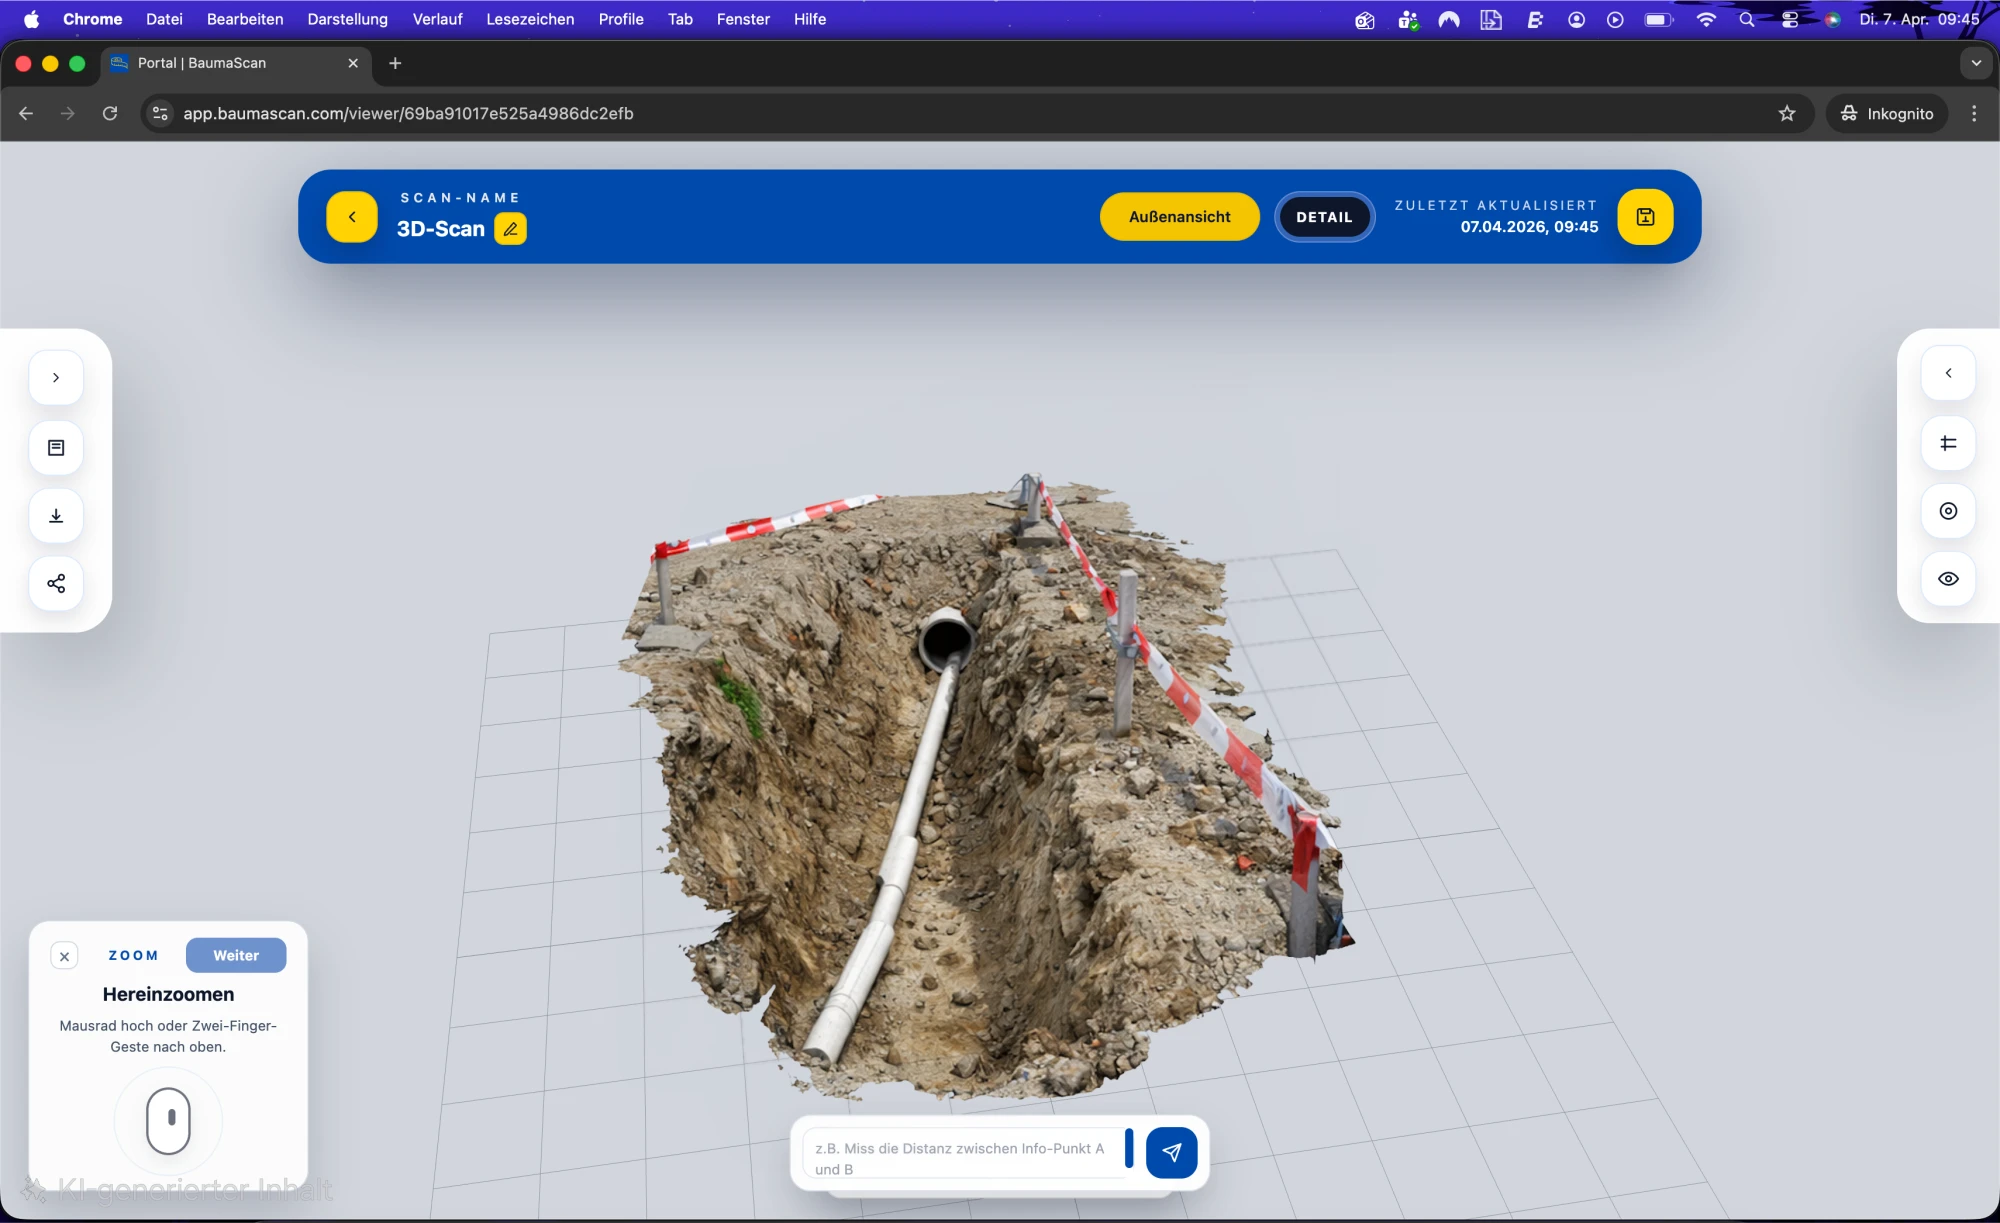Open the Apple menu

pos(31,19)
